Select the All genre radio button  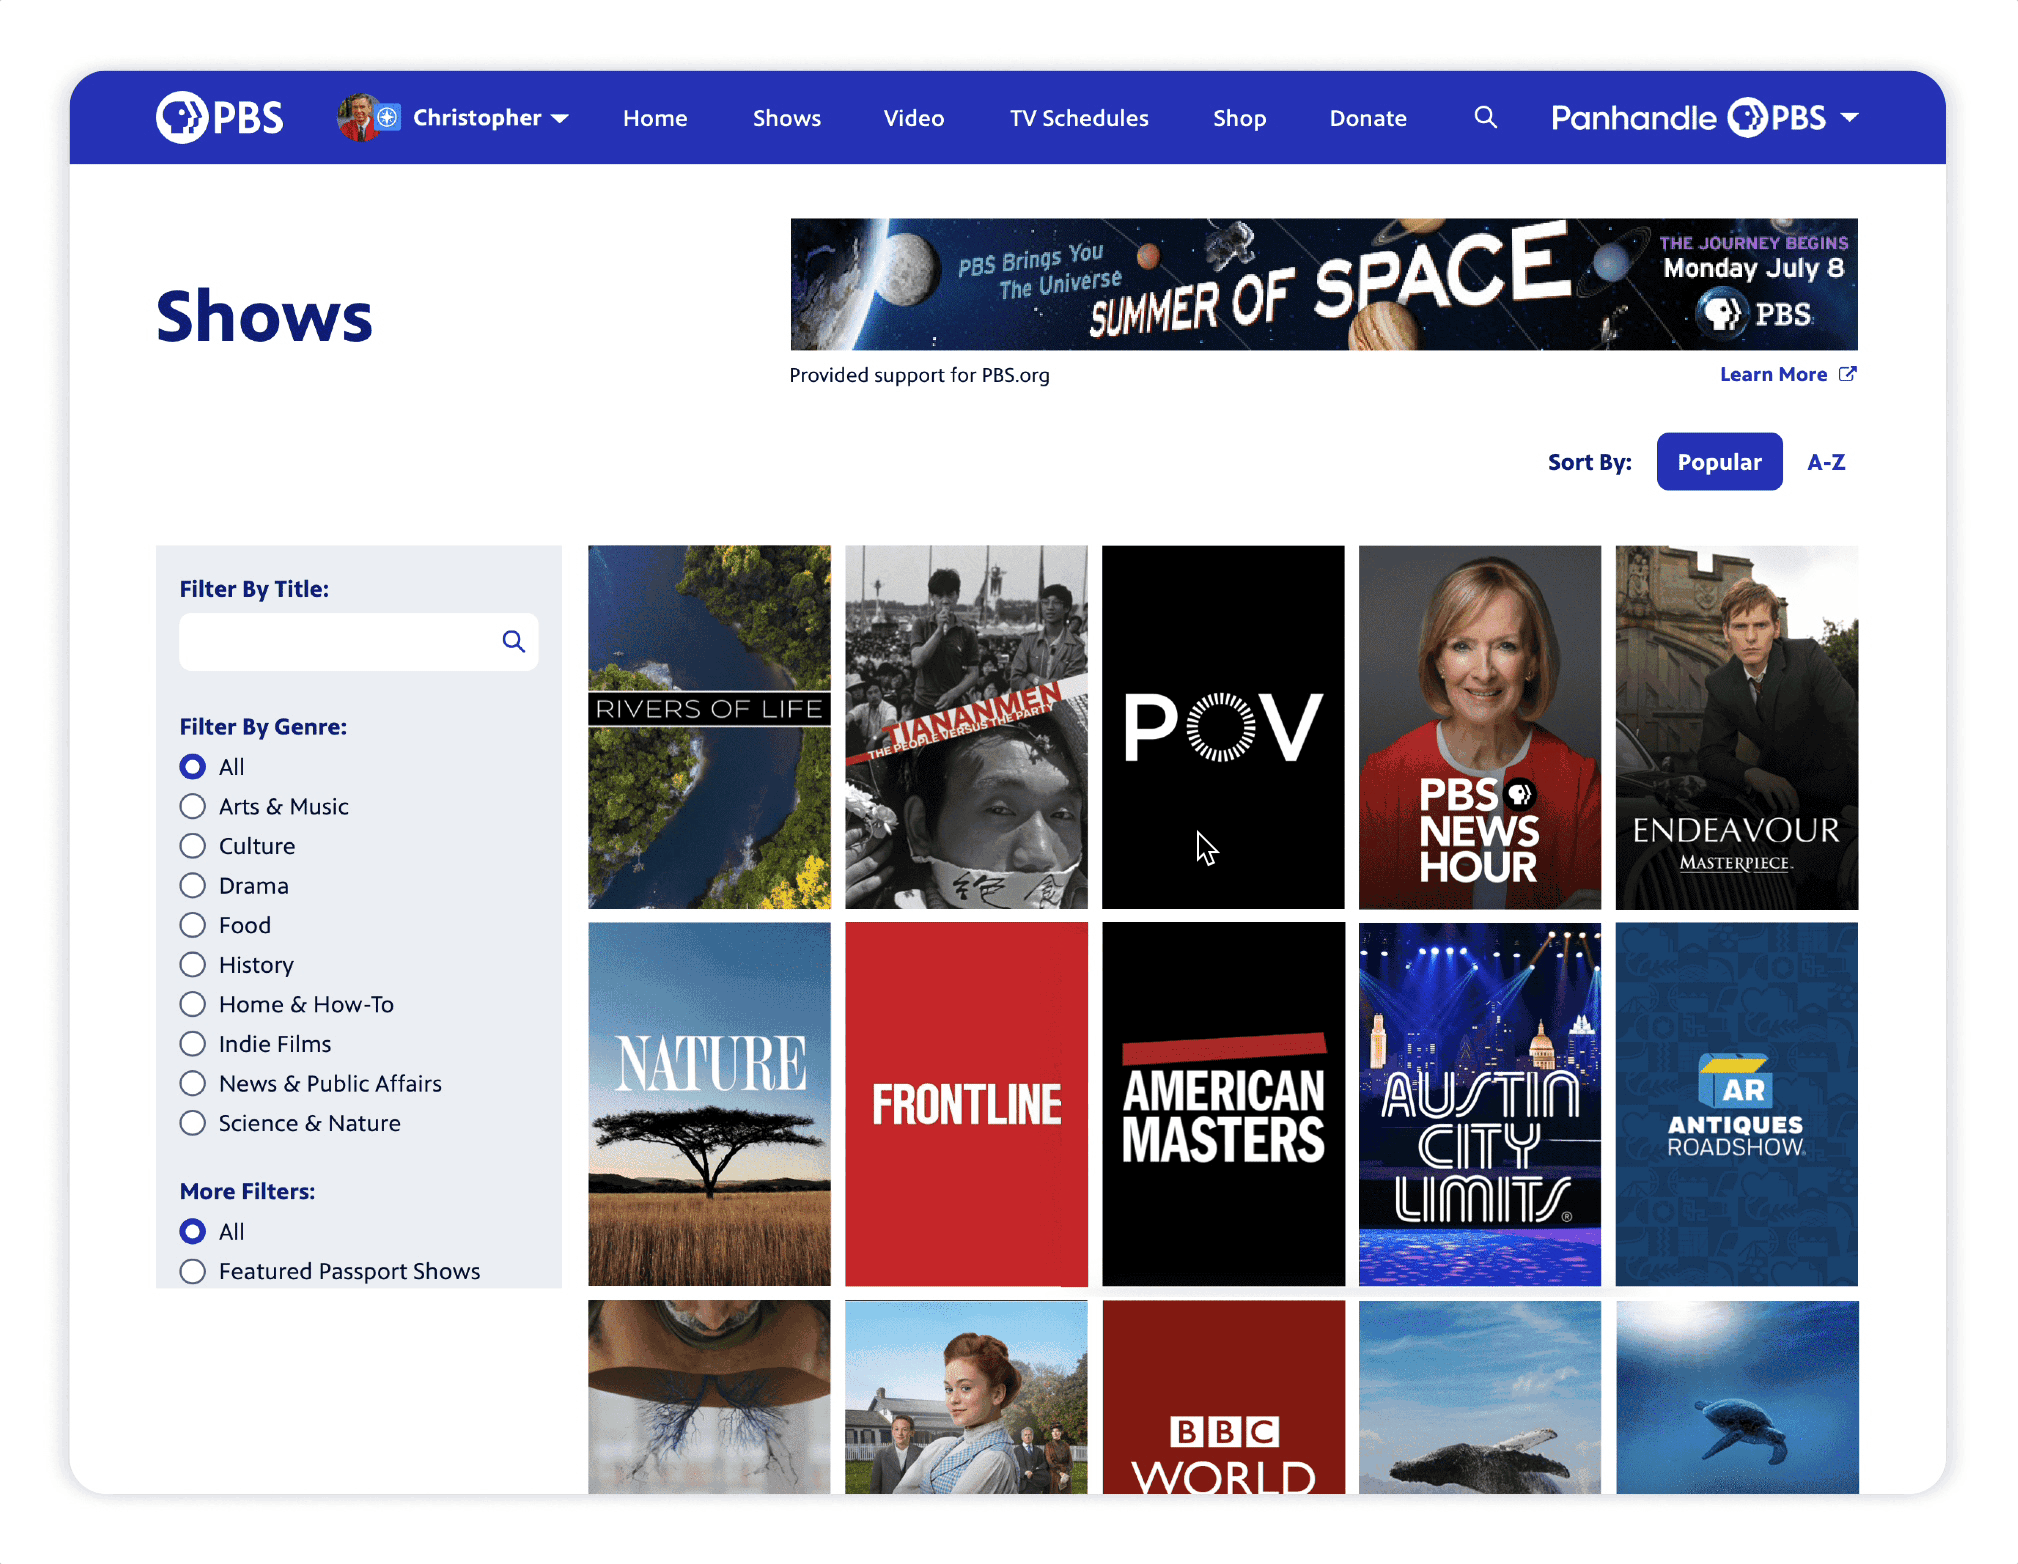(192, 767)
